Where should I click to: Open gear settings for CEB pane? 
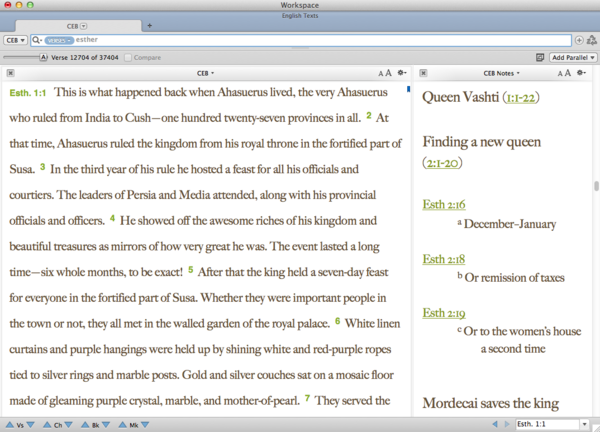402,72
